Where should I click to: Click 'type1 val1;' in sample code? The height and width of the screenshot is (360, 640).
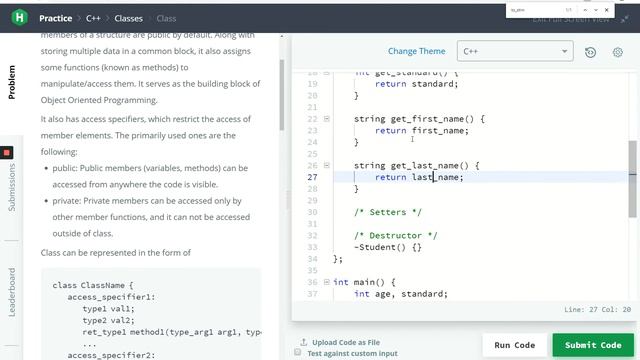108,309
